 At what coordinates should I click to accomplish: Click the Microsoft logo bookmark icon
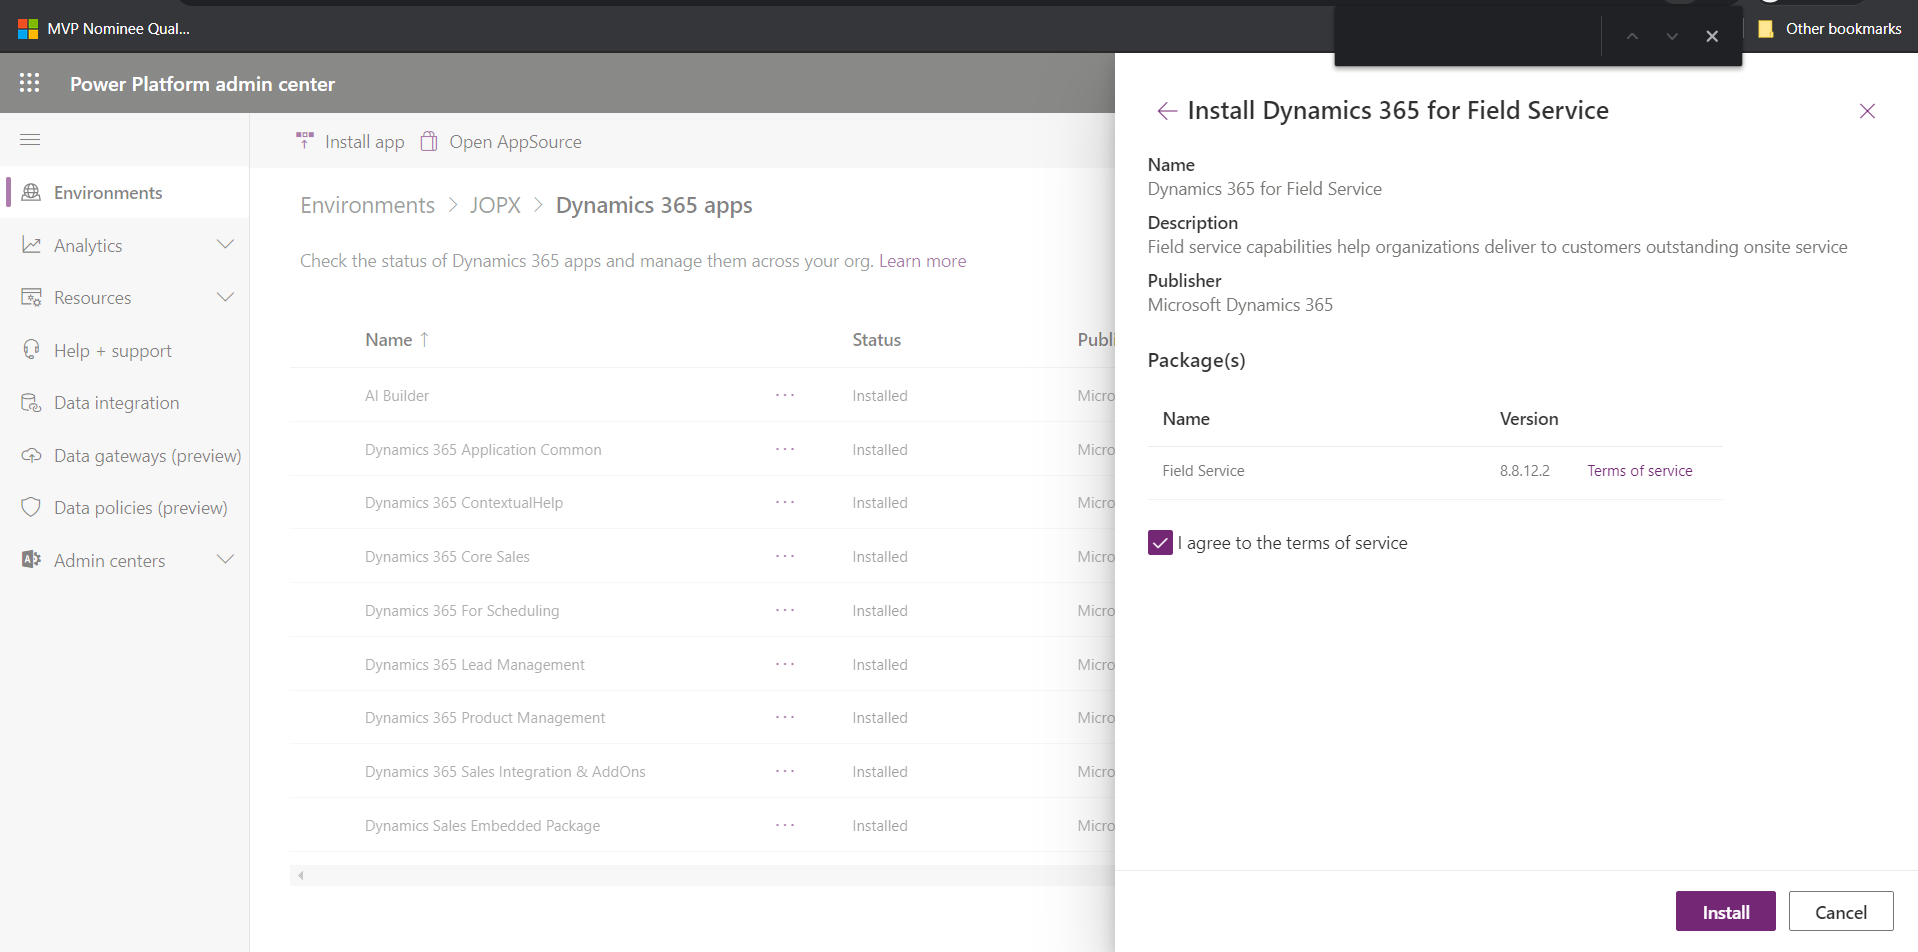(28, 29)
